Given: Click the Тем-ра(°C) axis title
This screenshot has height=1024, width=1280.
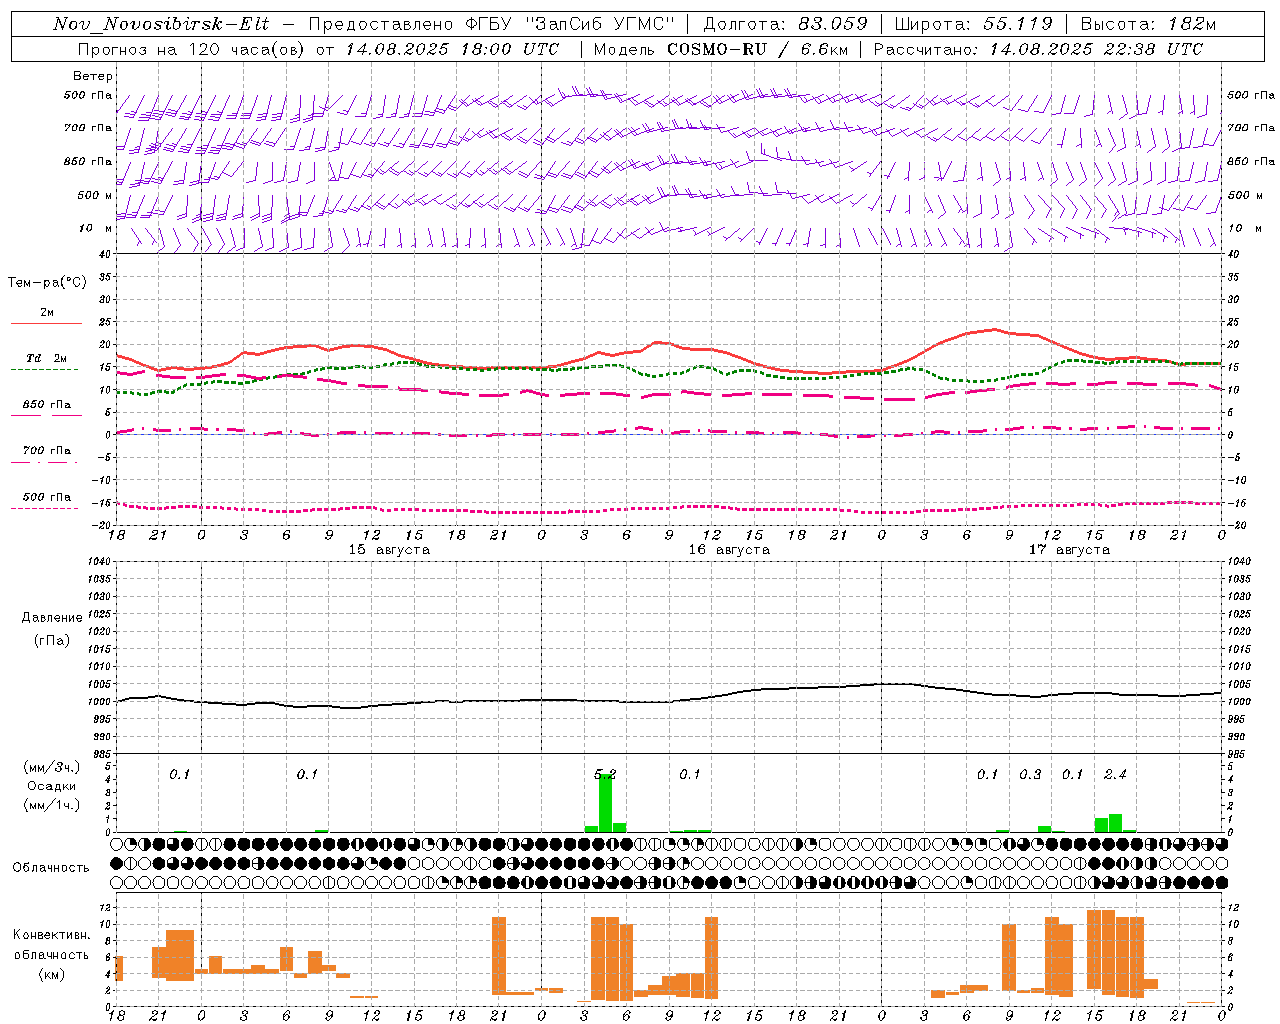Looking at the screenshot, I should pos(47,282).
